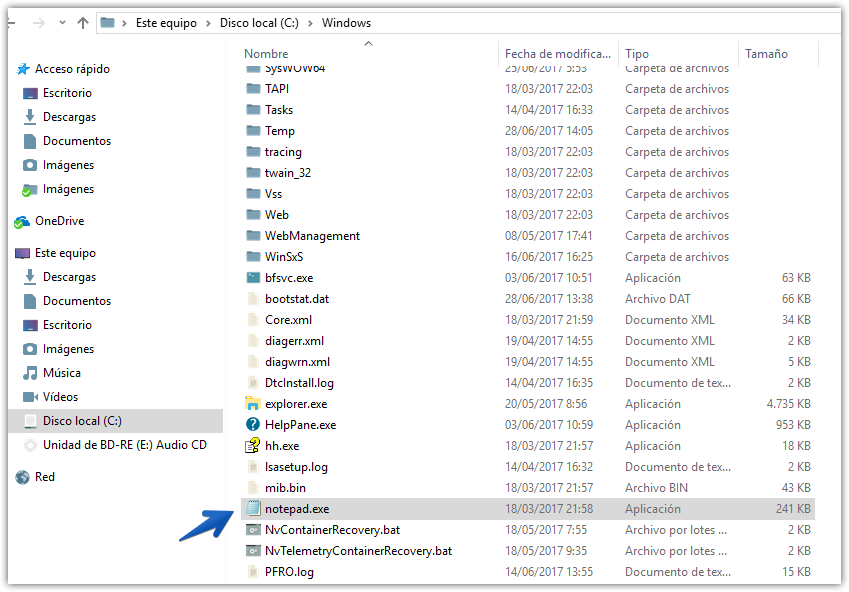Select the Vss folder icon
This screenshot has width=849, height=592.
click(x=253, y=193)
